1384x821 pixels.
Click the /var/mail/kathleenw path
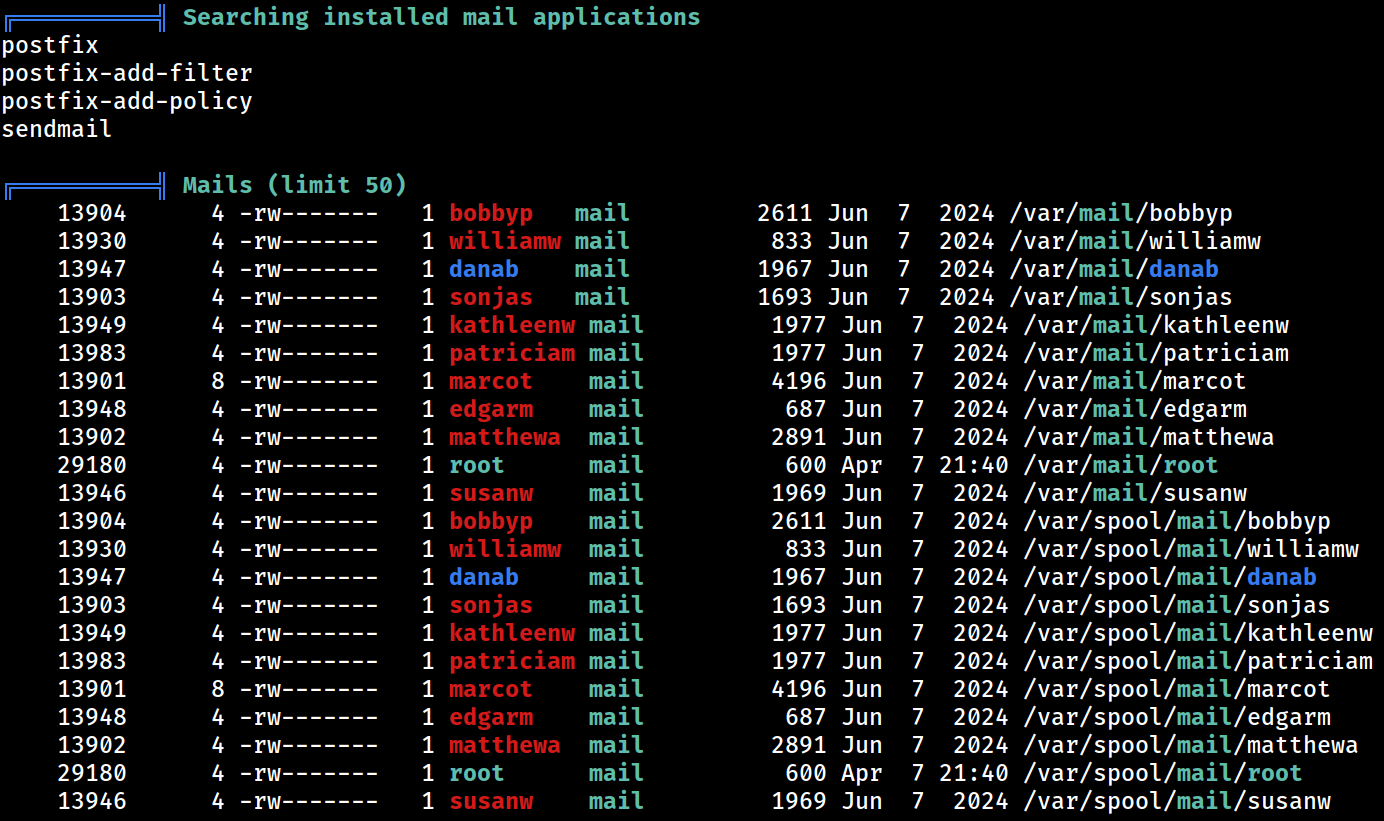click(1156, 325)
